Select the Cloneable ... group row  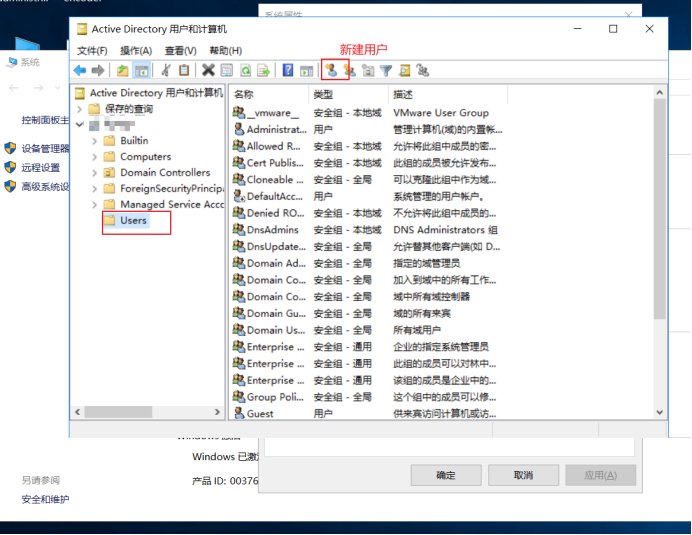pyautogui.click(x=367, y=180)
